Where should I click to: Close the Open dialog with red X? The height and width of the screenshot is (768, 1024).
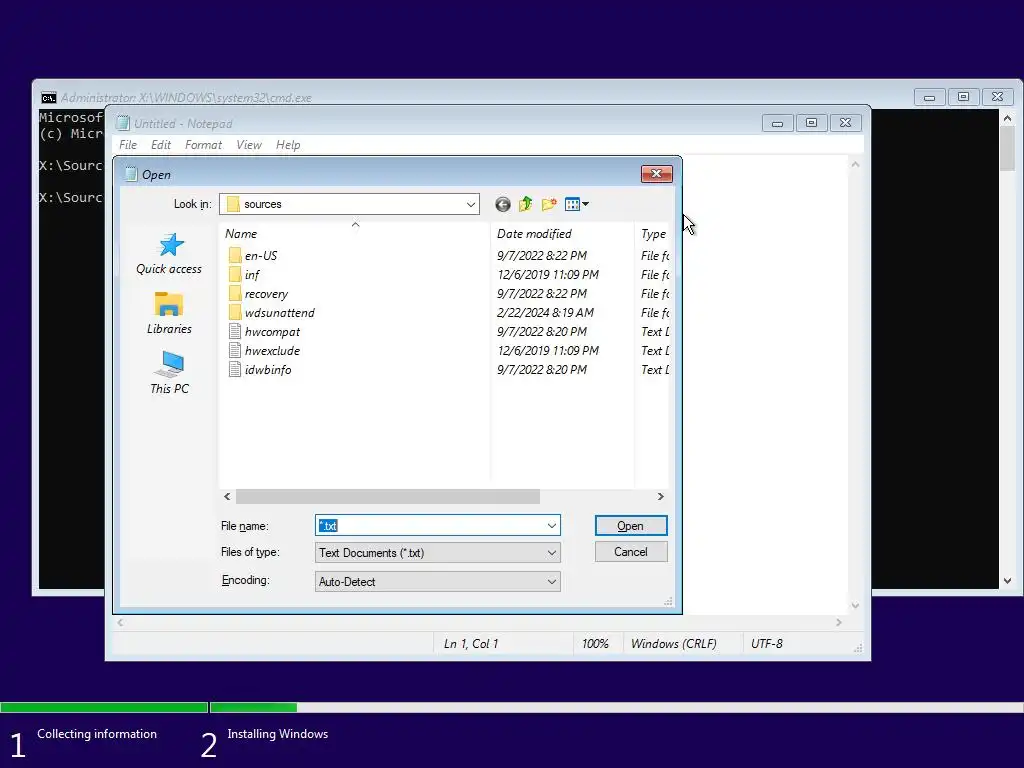click(656, 174)
